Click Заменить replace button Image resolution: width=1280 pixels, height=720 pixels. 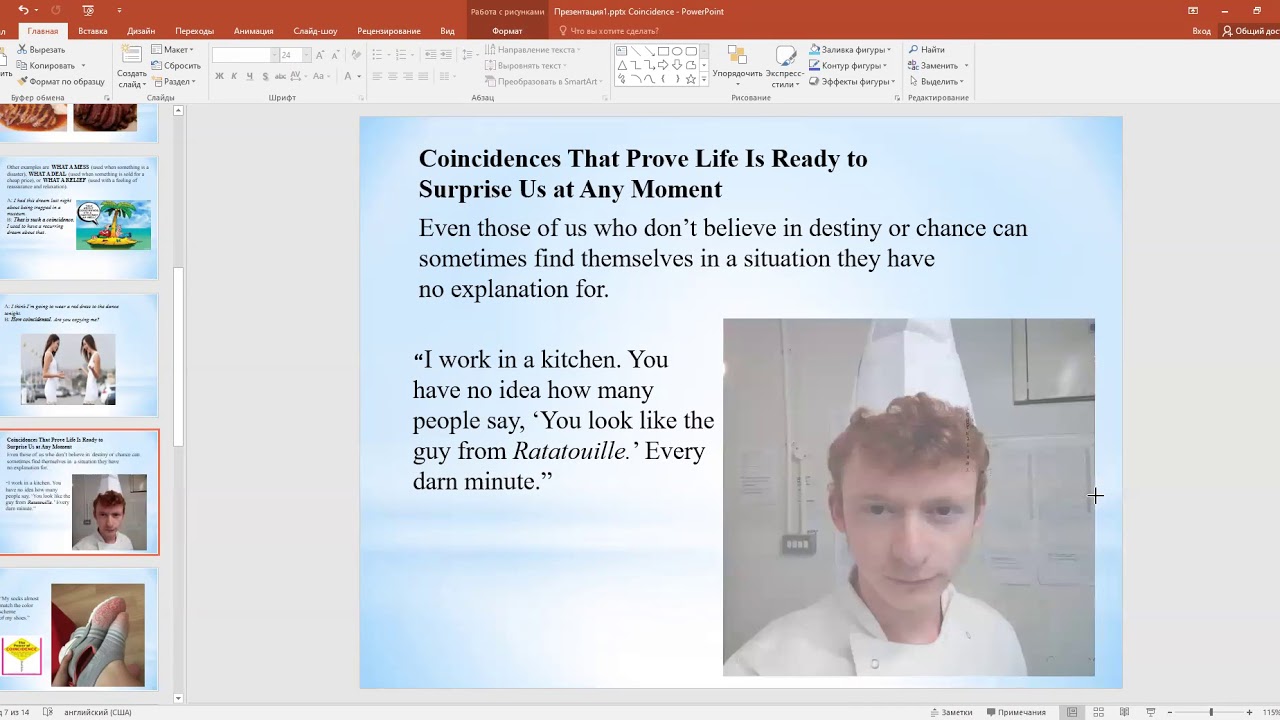[x=934, y=65]
